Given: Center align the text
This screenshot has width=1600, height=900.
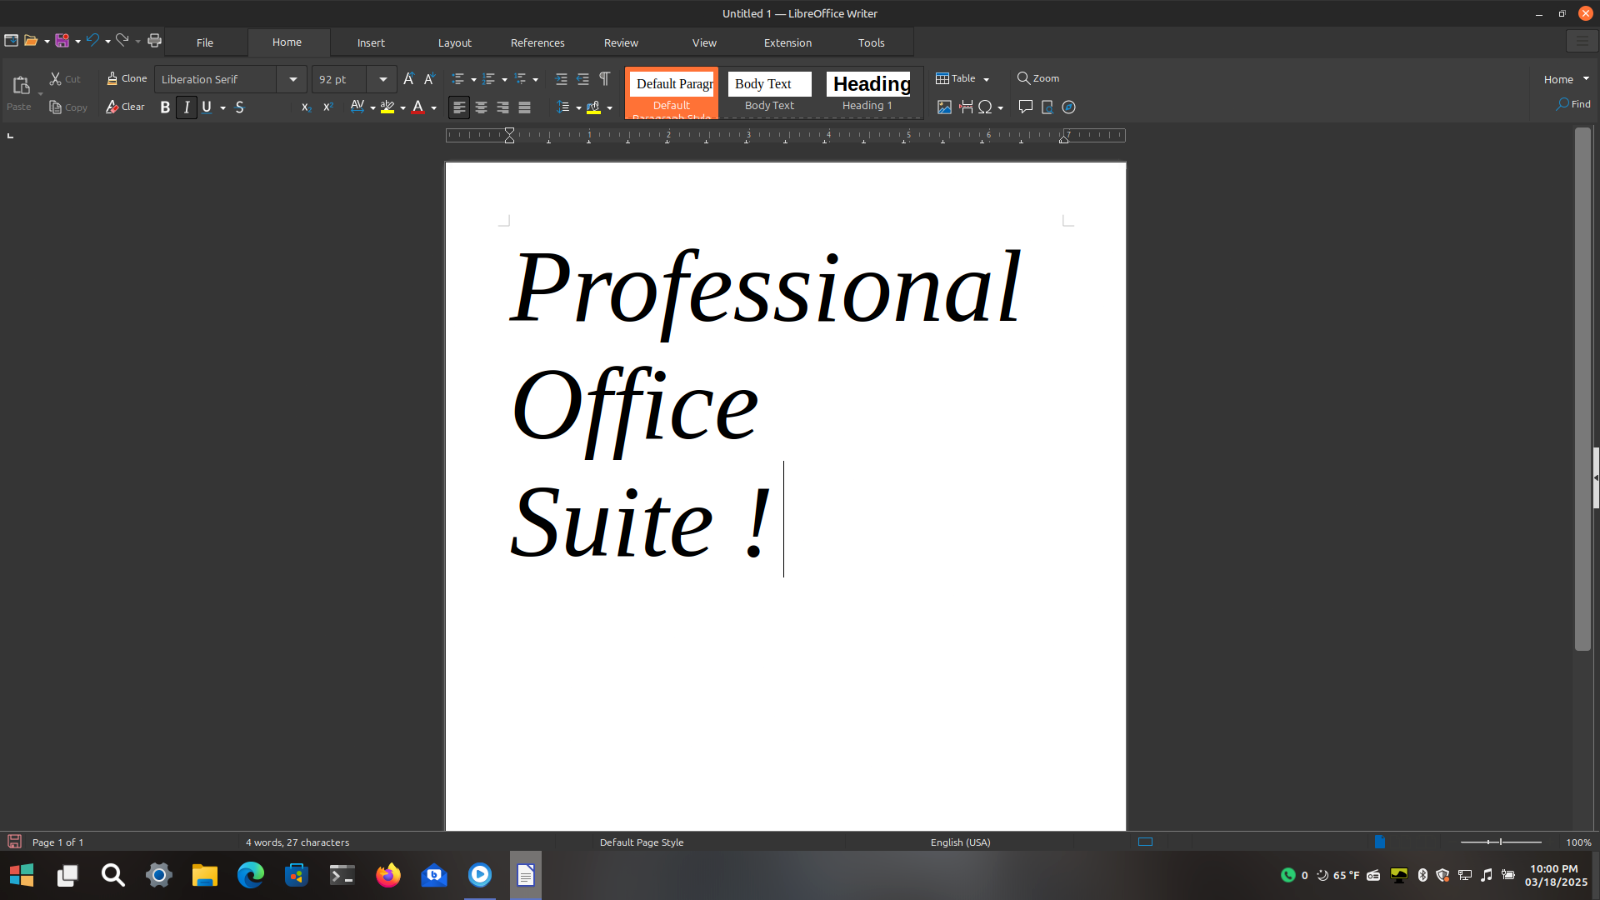Looking at the screenshot, I should 481,107.
